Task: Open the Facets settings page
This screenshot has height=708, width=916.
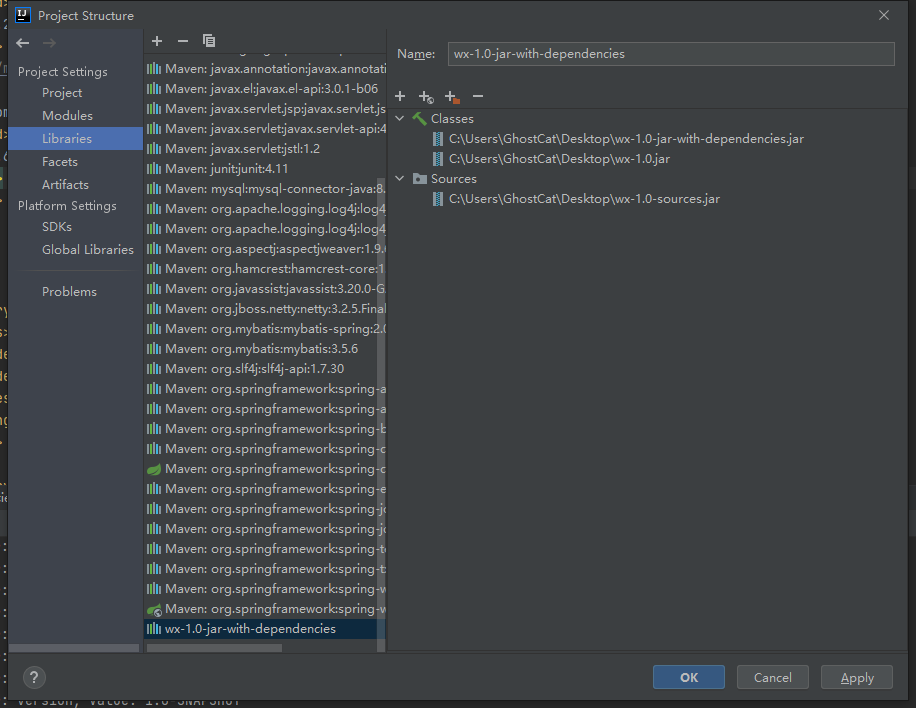Action: tap(60, 162)
